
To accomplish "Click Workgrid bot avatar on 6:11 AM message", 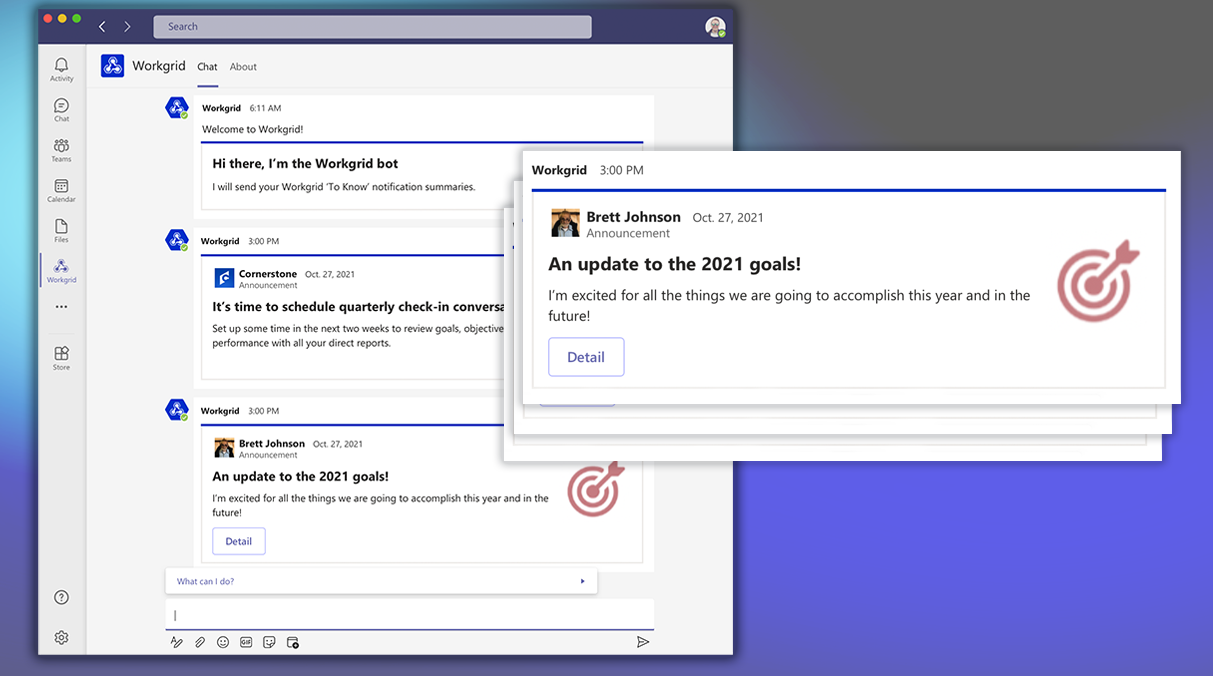I will point(177,108).
